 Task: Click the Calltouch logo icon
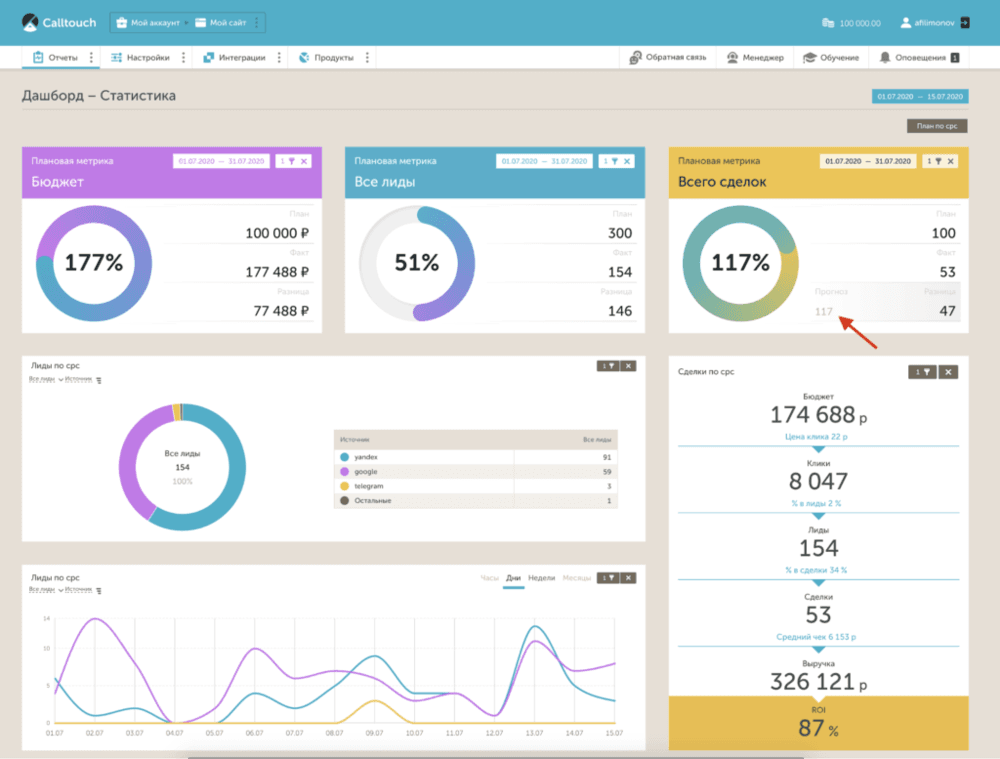(x=30, y=22)
